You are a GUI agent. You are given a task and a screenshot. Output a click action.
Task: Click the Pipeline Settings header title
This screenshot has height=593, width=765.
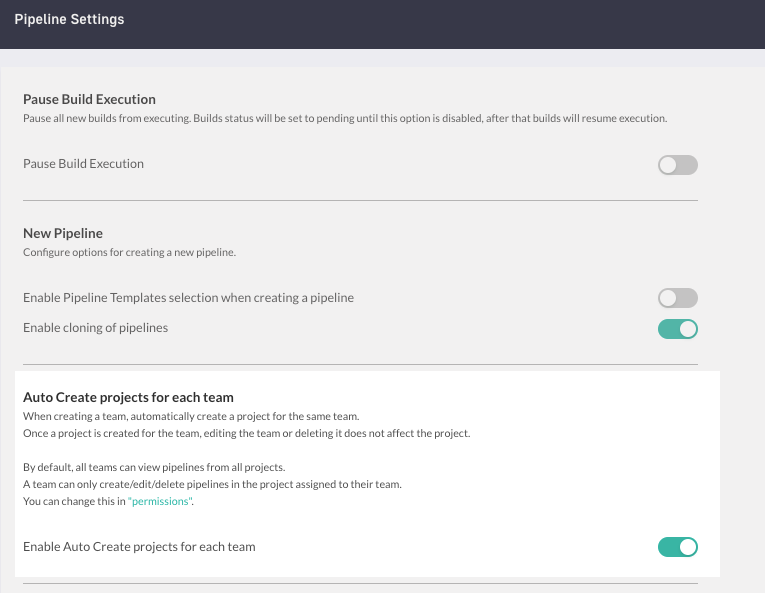(70, 20)
